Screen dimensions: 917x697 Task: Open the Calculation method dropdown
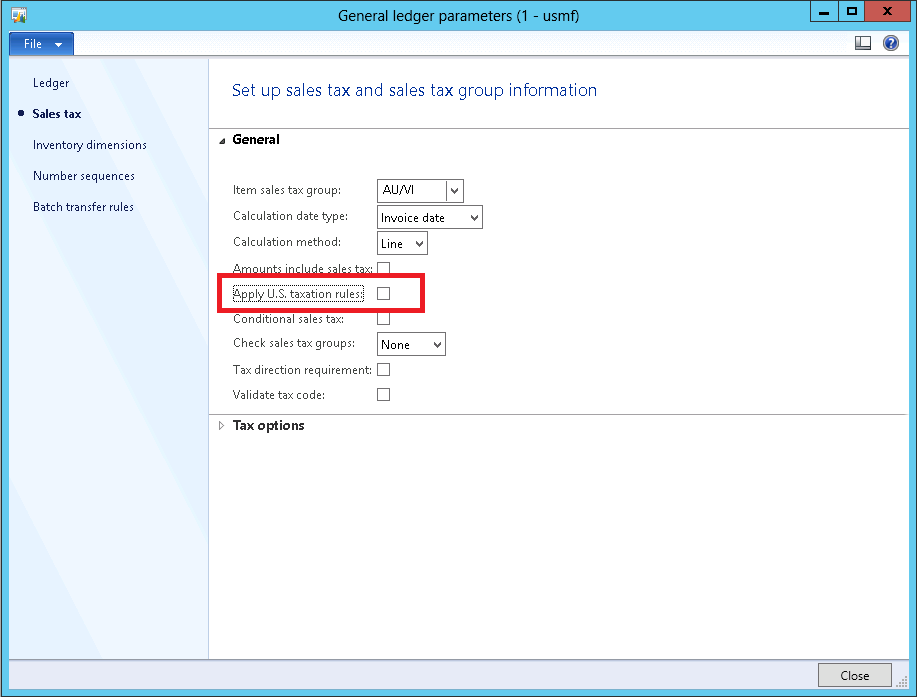pos(417,242)
